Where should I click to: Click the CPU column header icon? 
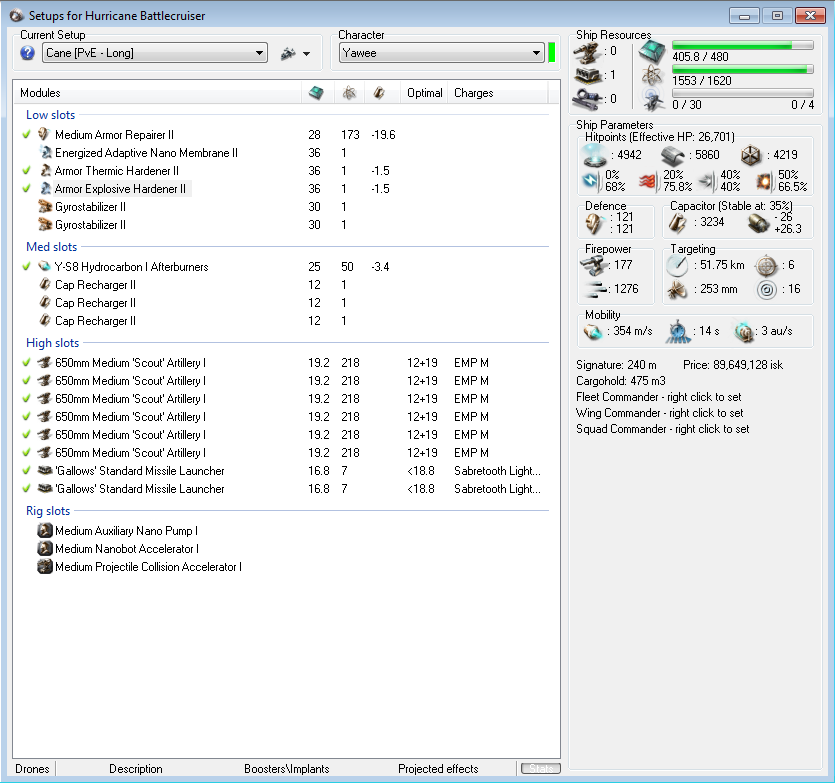[x=316, y=93]
